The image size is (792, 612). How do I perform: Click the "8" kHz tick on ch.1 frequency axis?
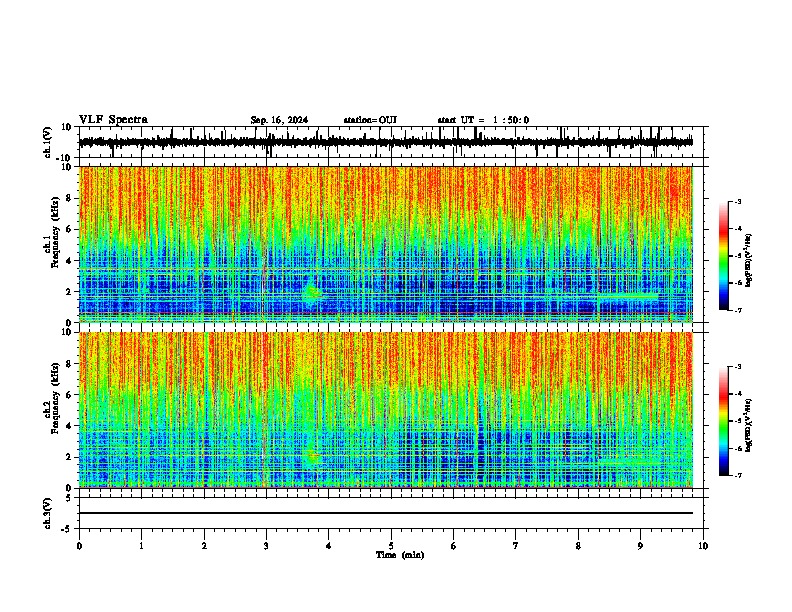click(x=69, y=198)
